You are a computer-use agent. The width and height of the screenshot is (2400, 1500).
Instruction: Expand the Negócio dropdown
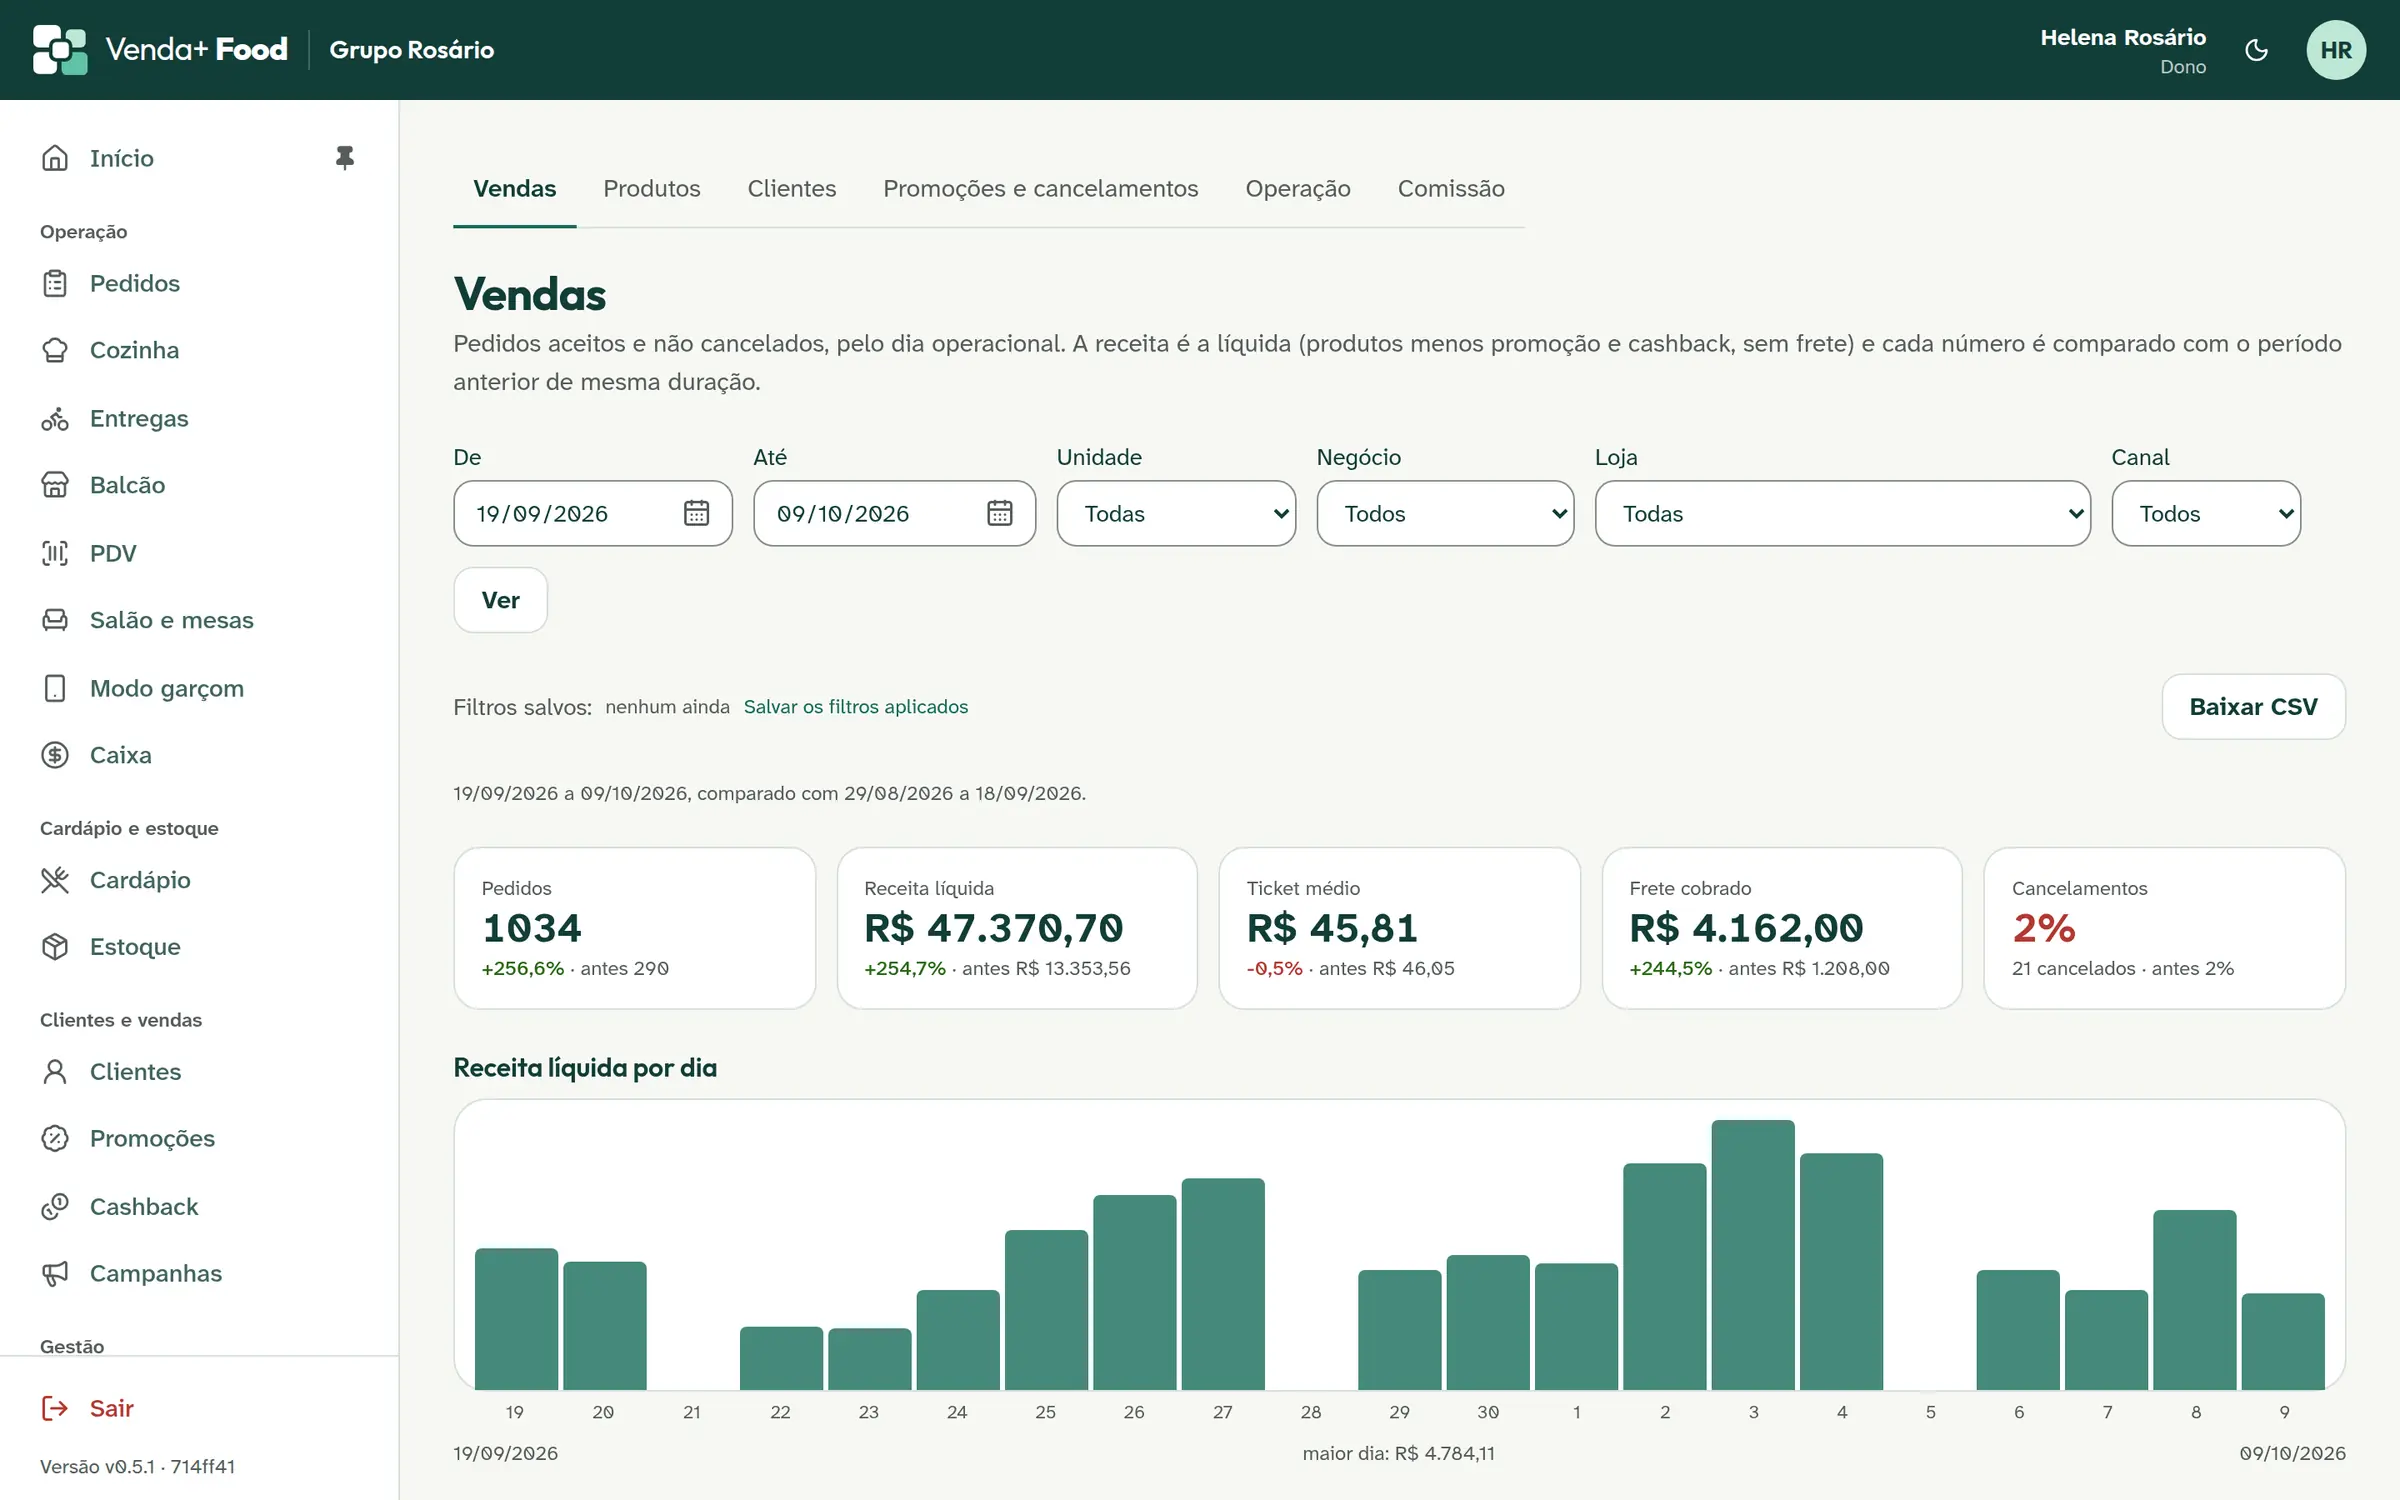1445,513
